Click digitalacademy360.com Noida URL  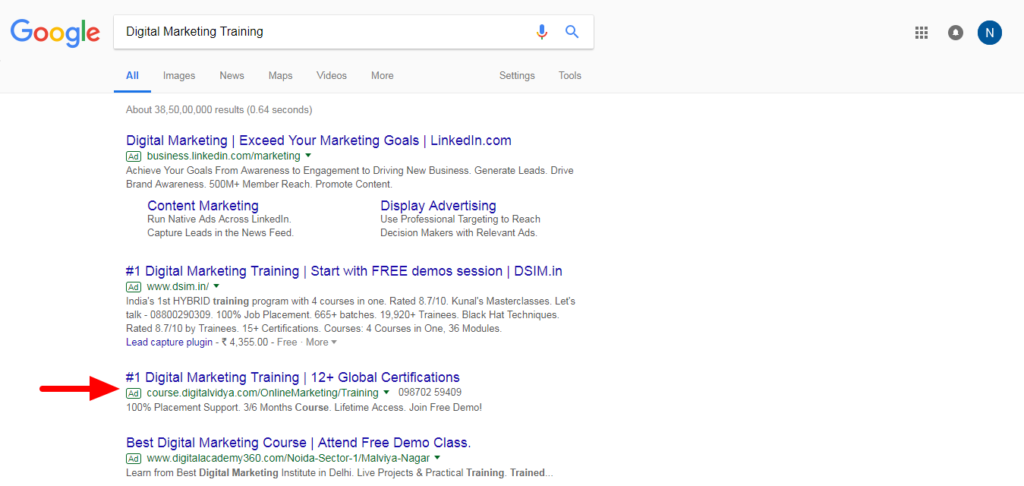(x=287, y=458)
